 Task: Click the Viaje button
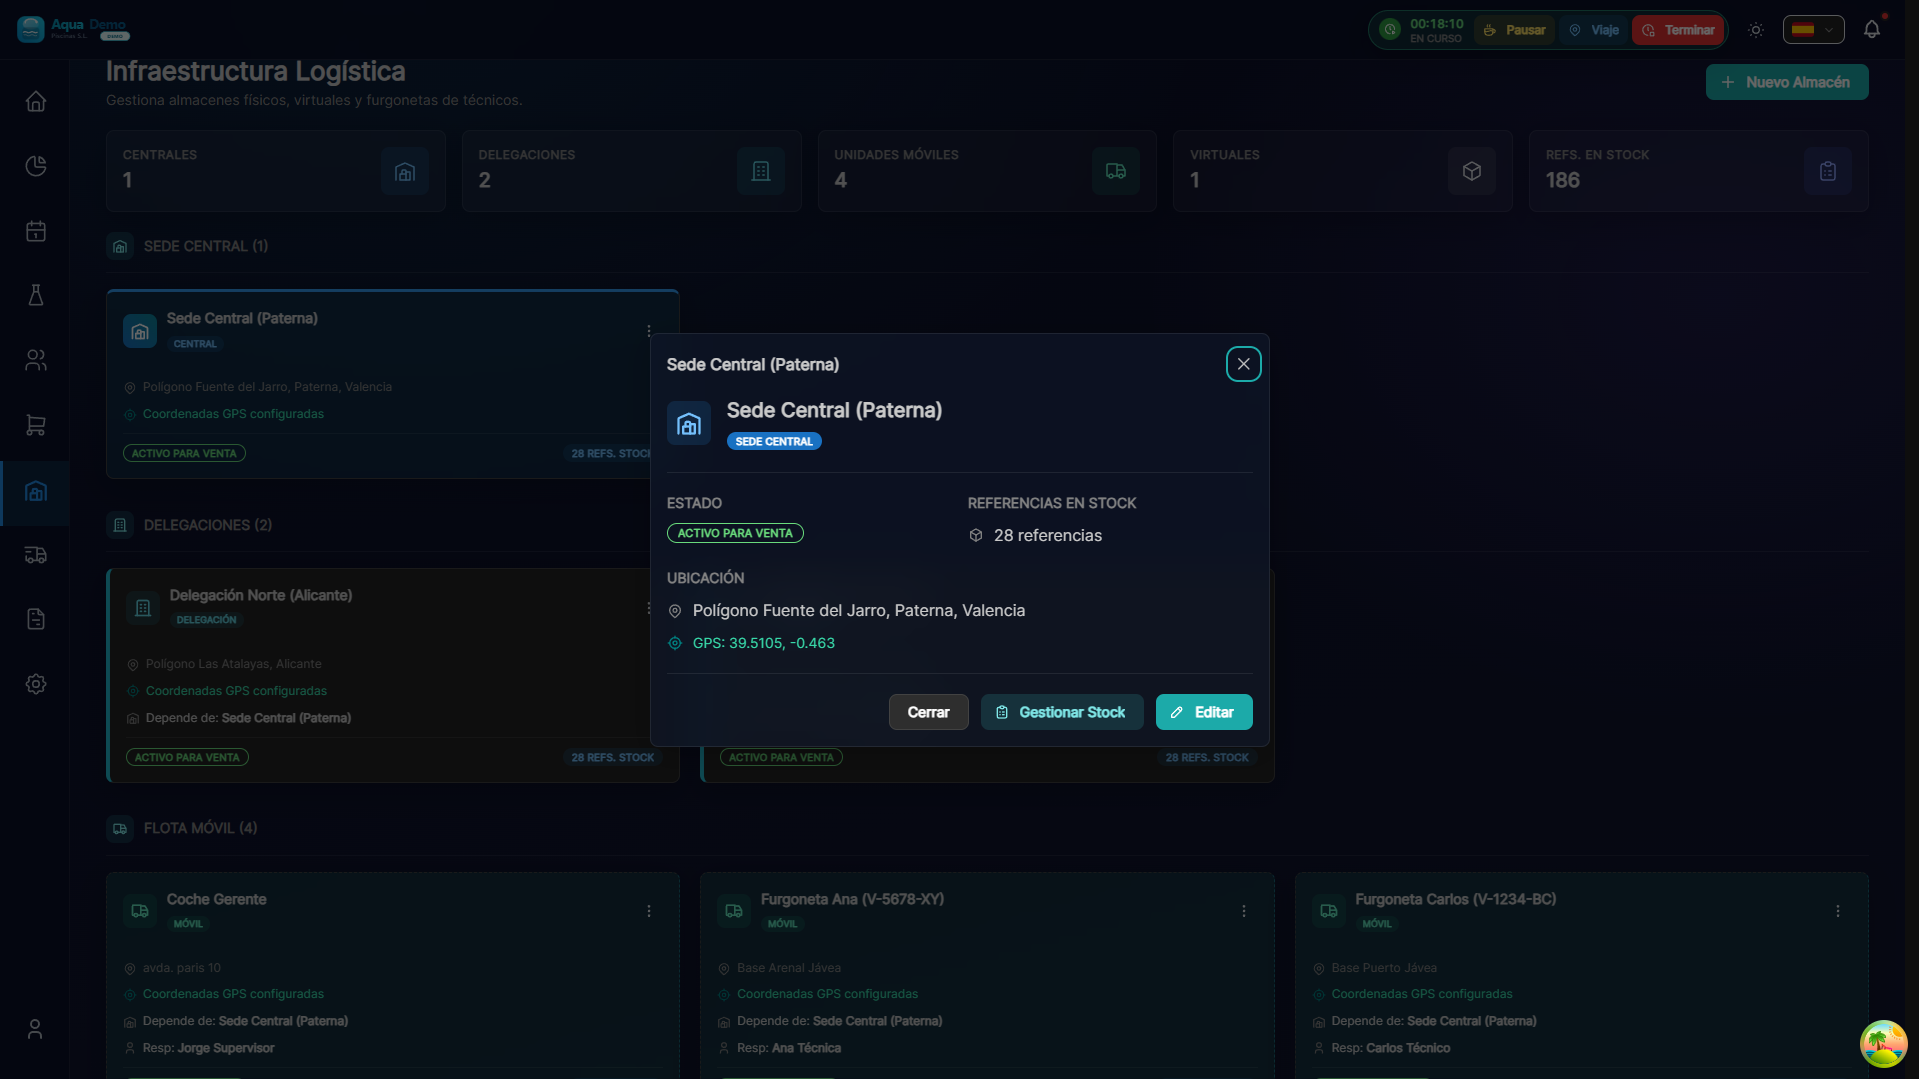point(1593,30)
